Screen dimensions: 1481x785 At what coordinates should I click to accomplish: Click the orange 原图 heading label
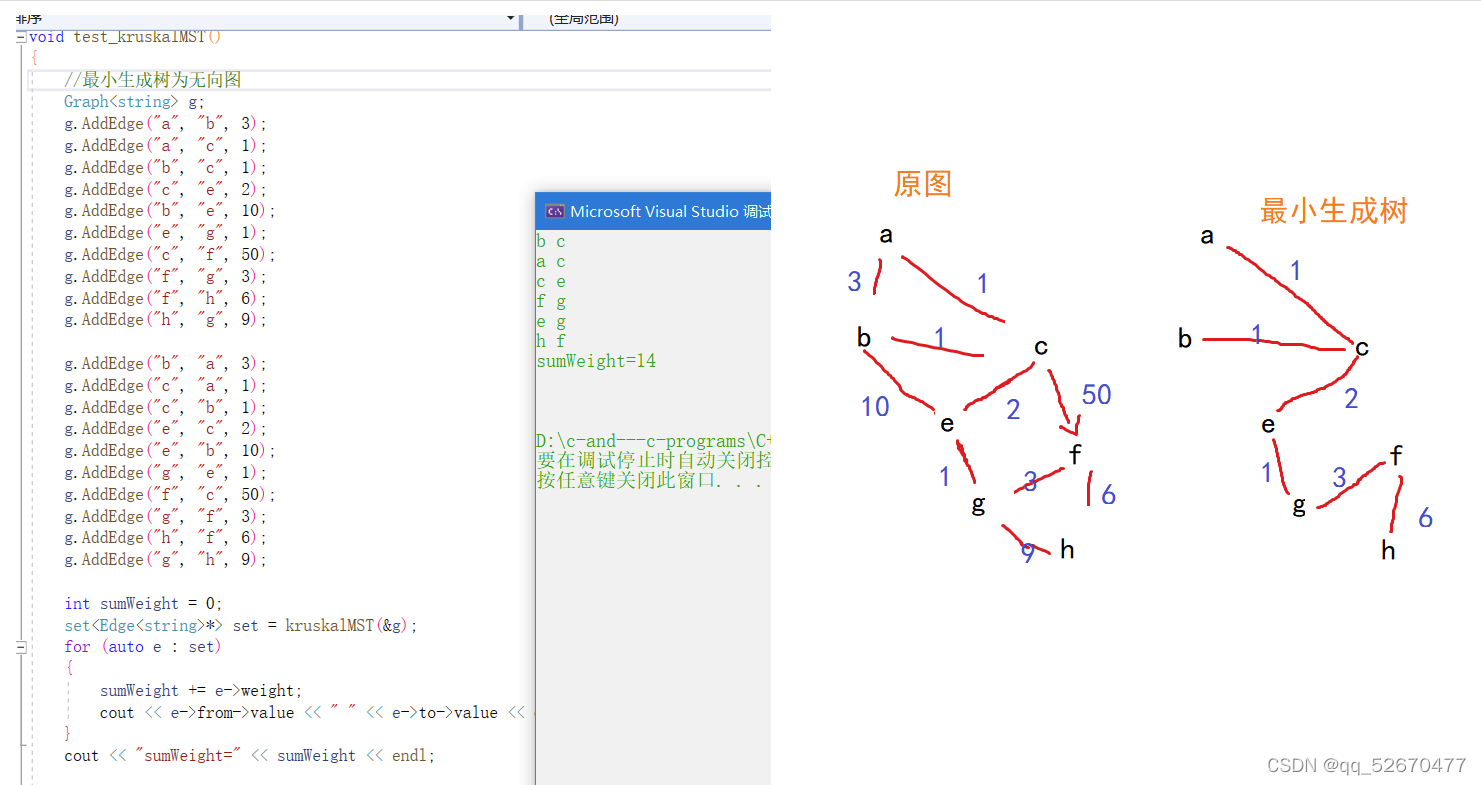pos(922,184)
